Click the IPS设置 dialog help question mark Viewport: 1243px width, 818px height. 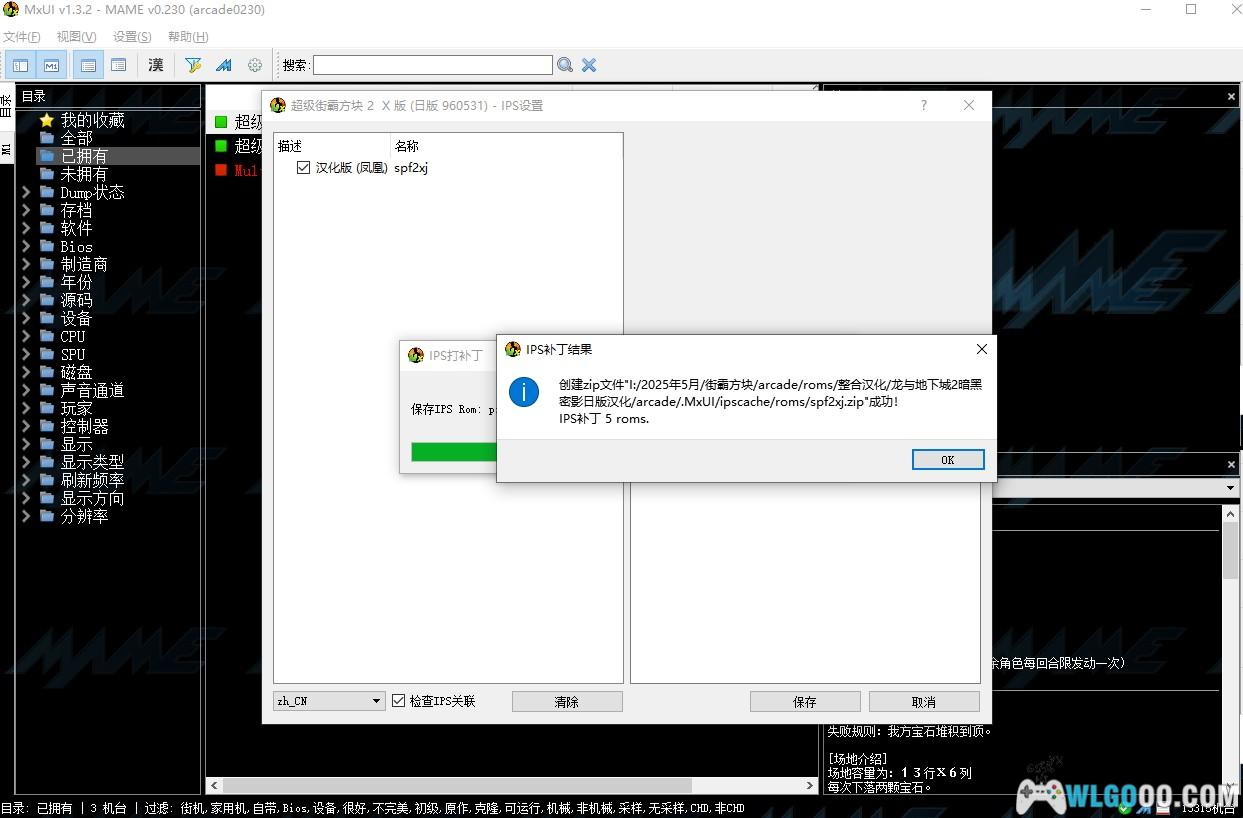pyautogui.click(x=923, y=105)
